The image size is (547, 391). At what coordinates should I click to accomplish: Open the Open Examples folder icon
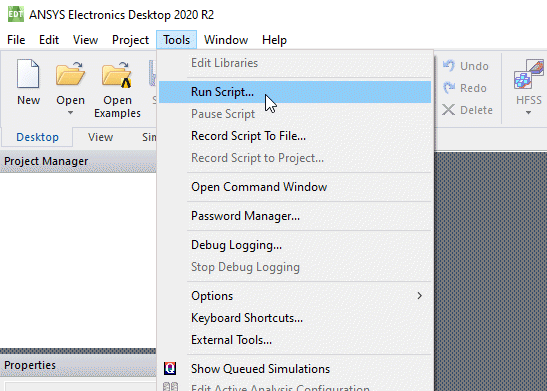(117, 74)
